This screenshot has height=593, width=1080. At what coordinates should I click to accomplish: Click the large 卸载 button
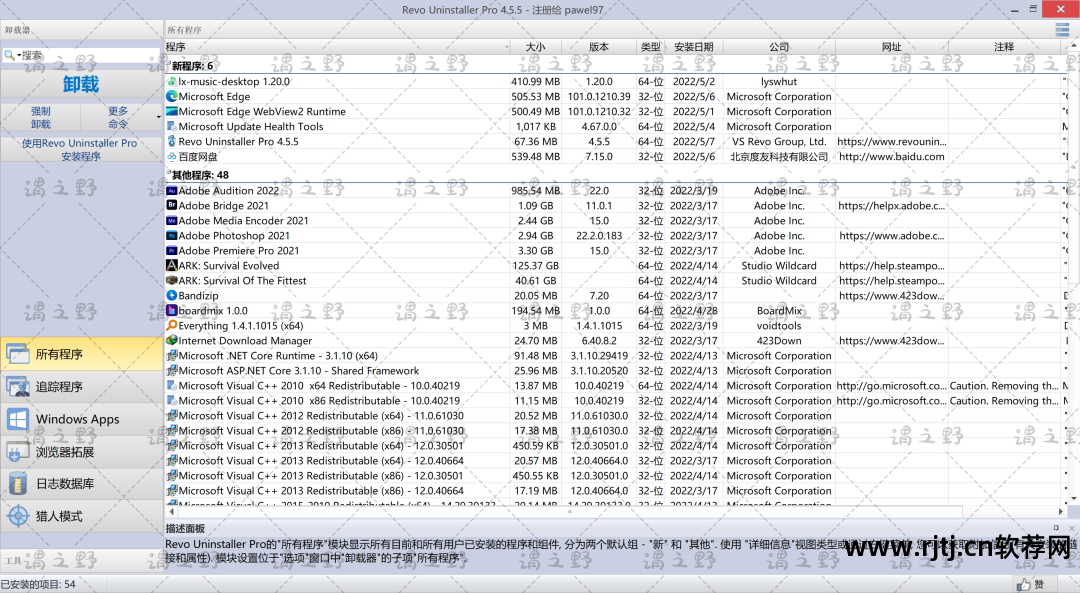click(81, 84)
